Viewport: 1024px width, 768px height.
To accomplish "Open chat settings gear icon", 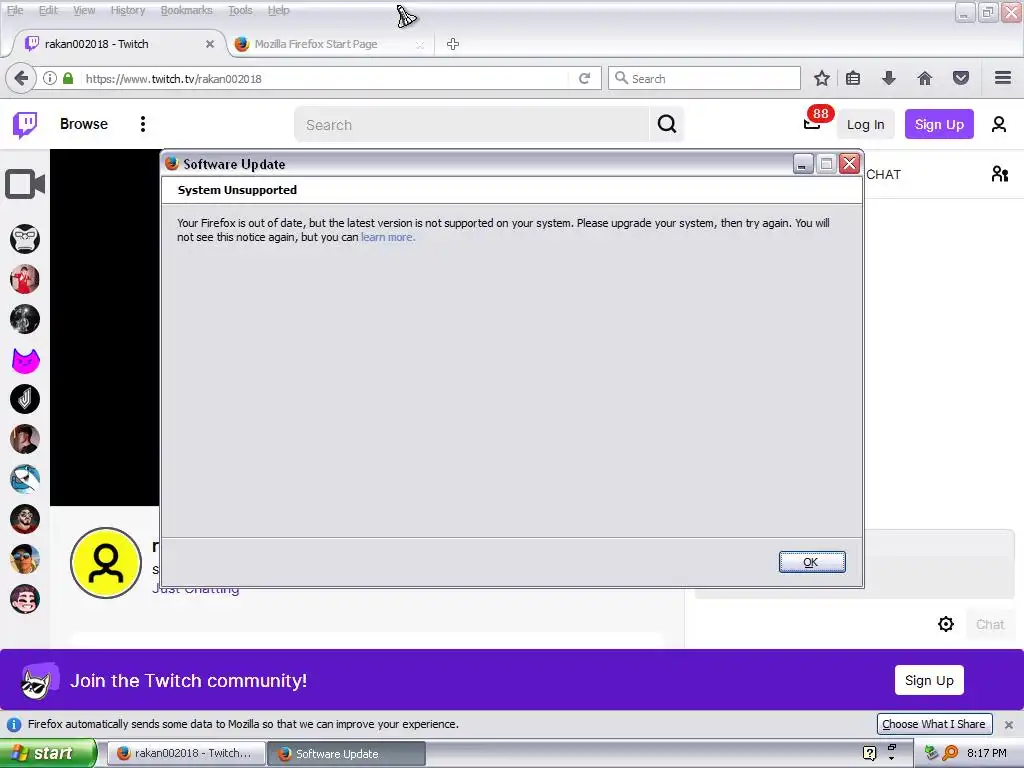I will click(945, 624).
